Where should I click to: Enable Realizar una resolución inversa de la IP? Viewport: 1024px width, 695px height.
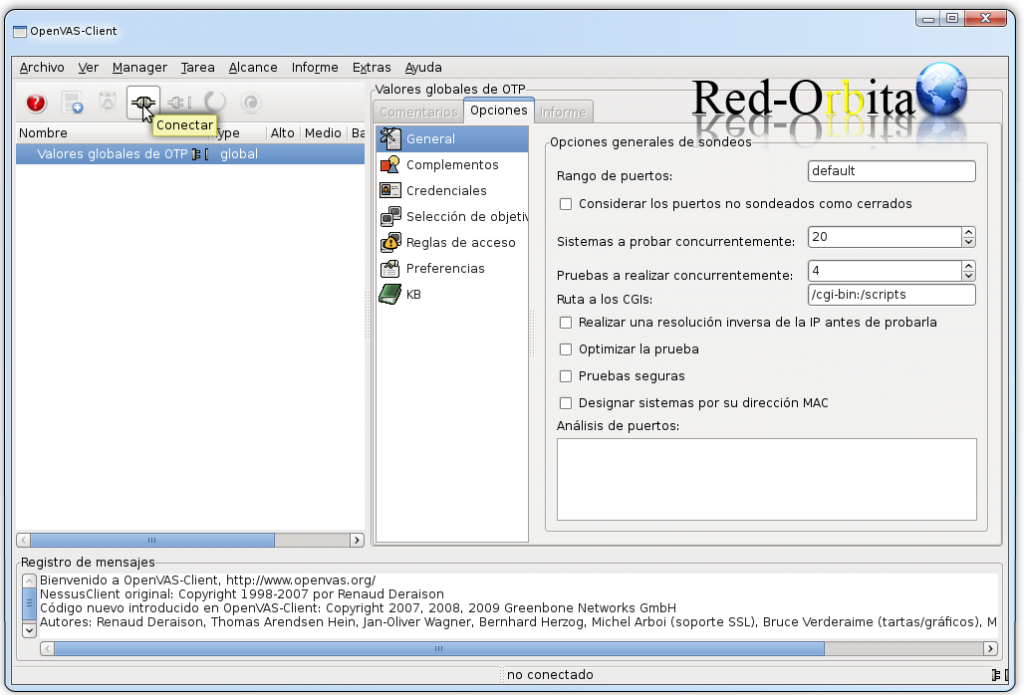pyautogui.click(x=566, y=323)
